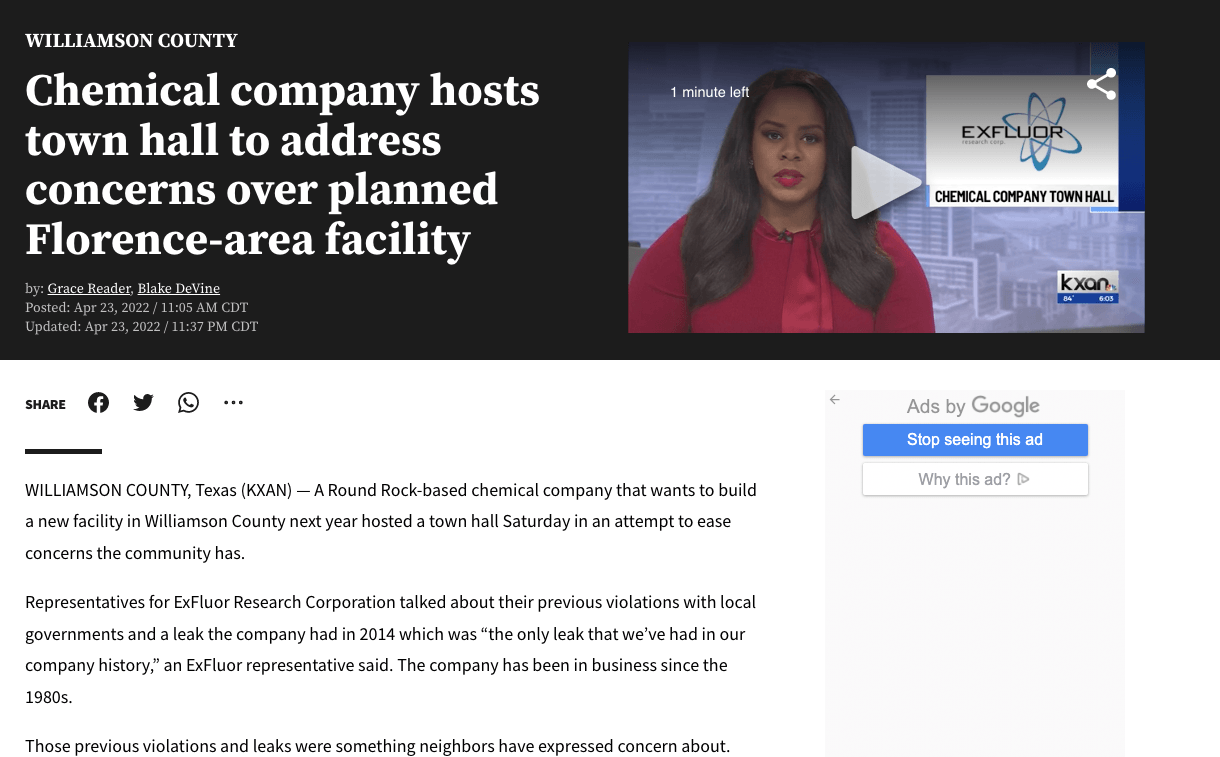The width and height of the screenshot is (1220, 757).
Task: Click 'Why this ad?' button
Action: pos(975,479)
